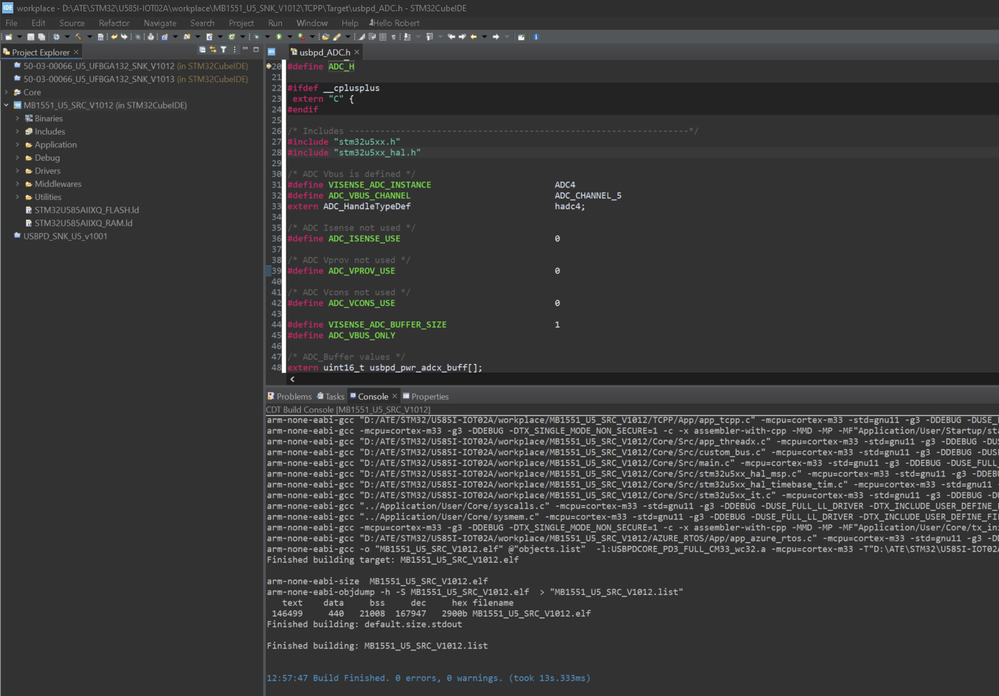Click the New file icon in toolbar
This screenshot has height=696, width=999.
click(9, 37)
